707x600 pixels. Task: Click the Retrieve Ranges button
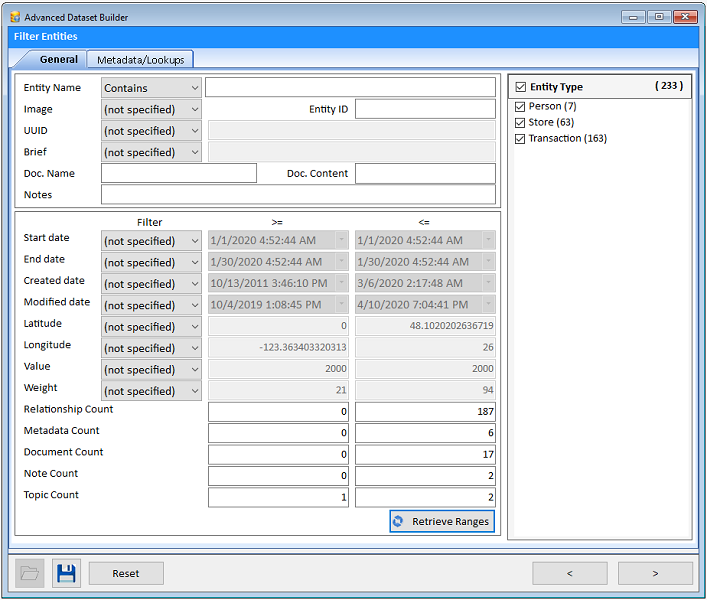442,522
